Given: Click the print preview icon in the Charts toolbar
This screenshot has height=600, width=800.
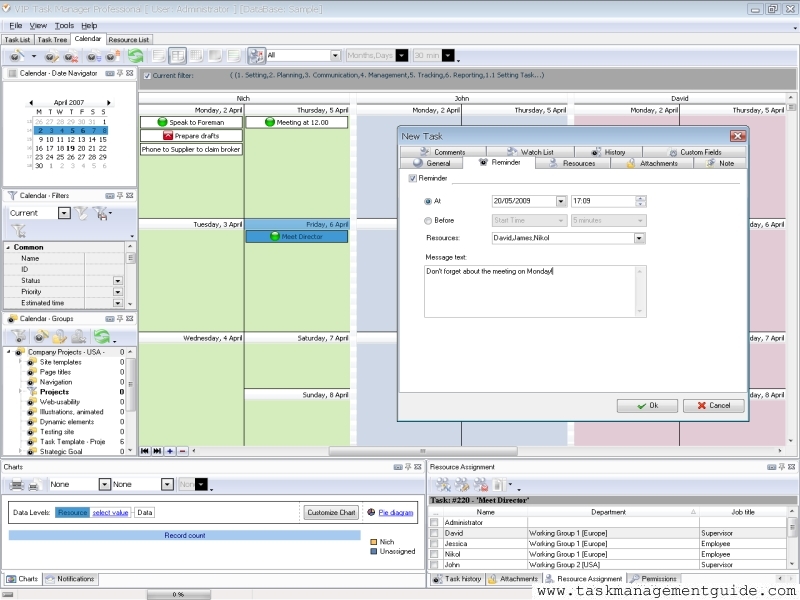Looking at the screenshot, I should [35, 485].
